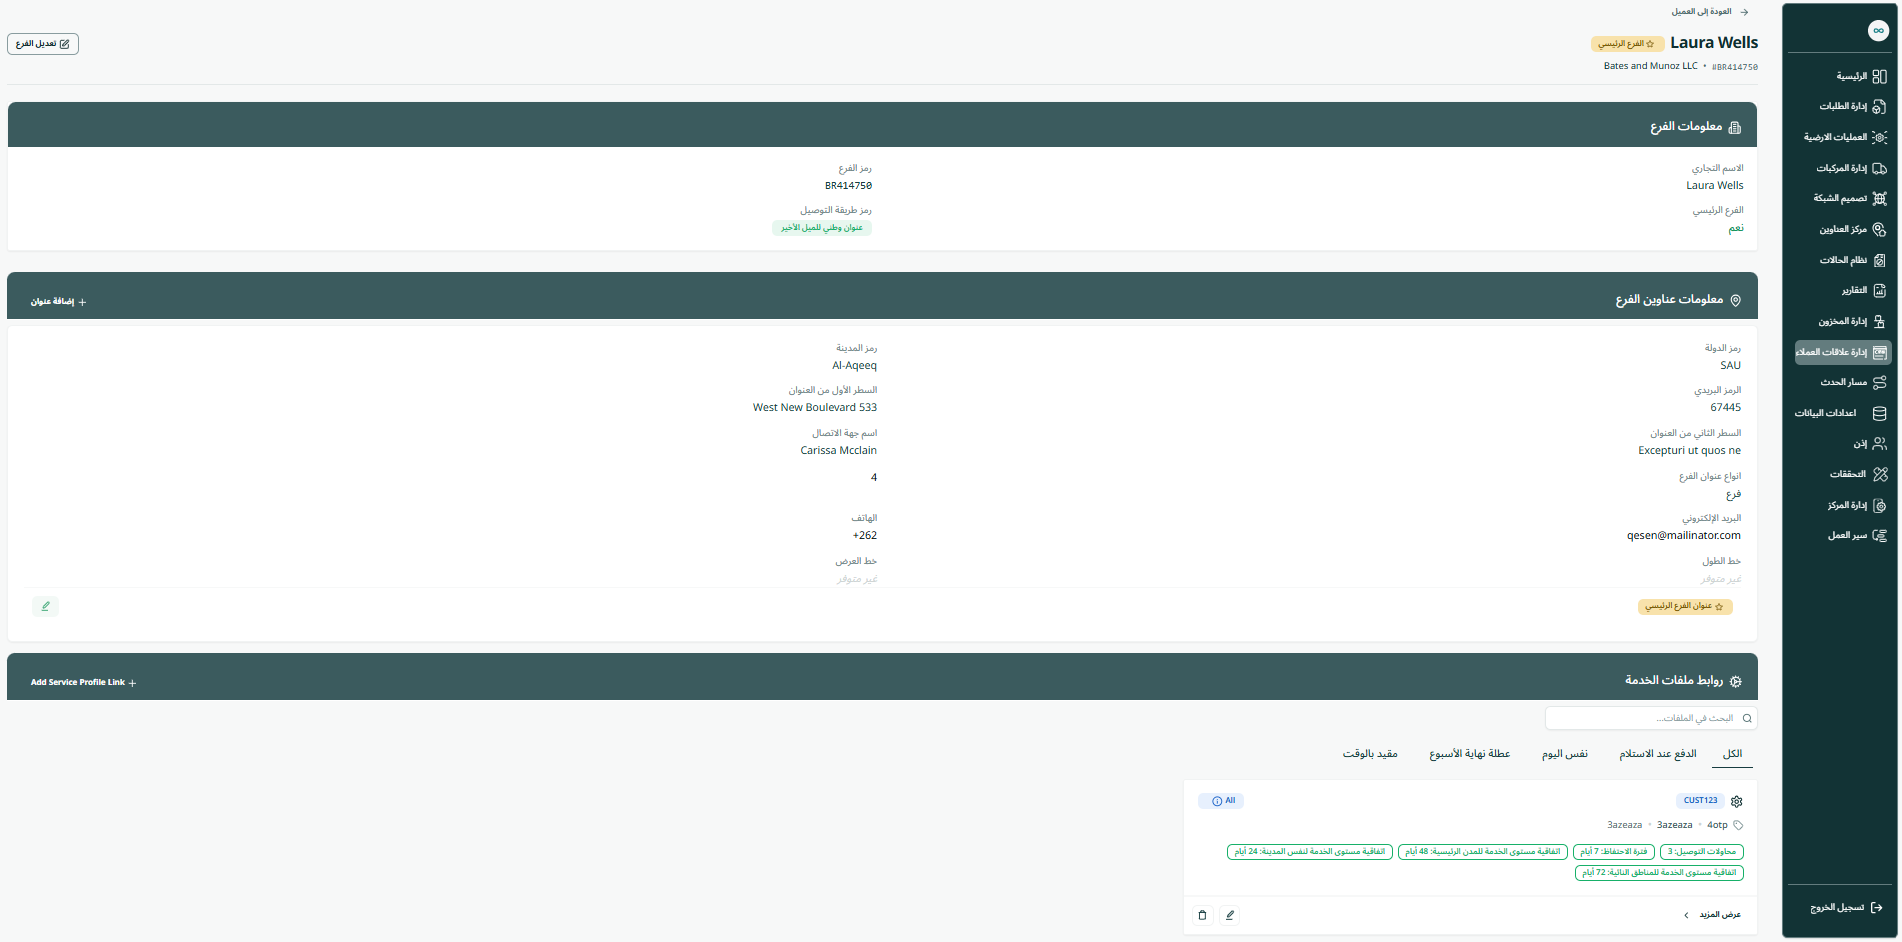Delete the CUST123 service profile link
Image resolution: width=1902 pixels, height=942 pixels.
[x=1203, y=915]
